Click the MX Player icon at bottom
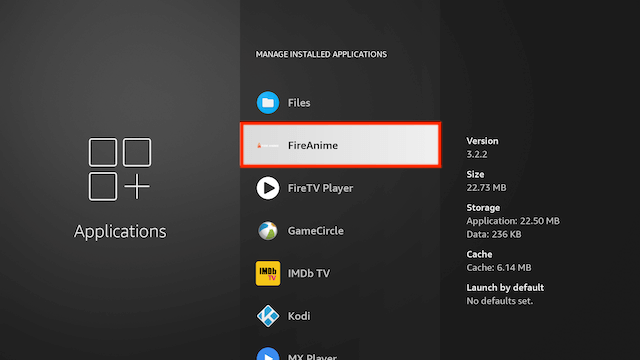The height and width of the screenshot is (360, 640). 268,353
